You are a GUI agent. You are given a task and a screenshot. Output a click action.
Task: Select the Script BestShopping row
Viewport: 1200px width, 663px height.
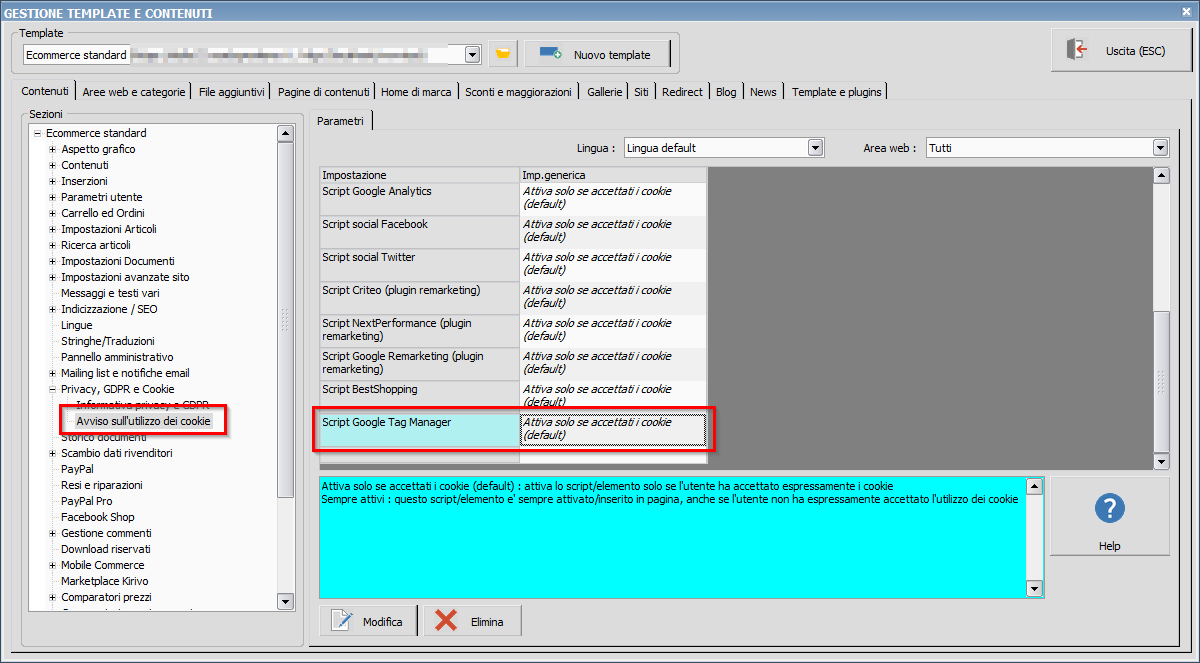click(x=513, y=397)
